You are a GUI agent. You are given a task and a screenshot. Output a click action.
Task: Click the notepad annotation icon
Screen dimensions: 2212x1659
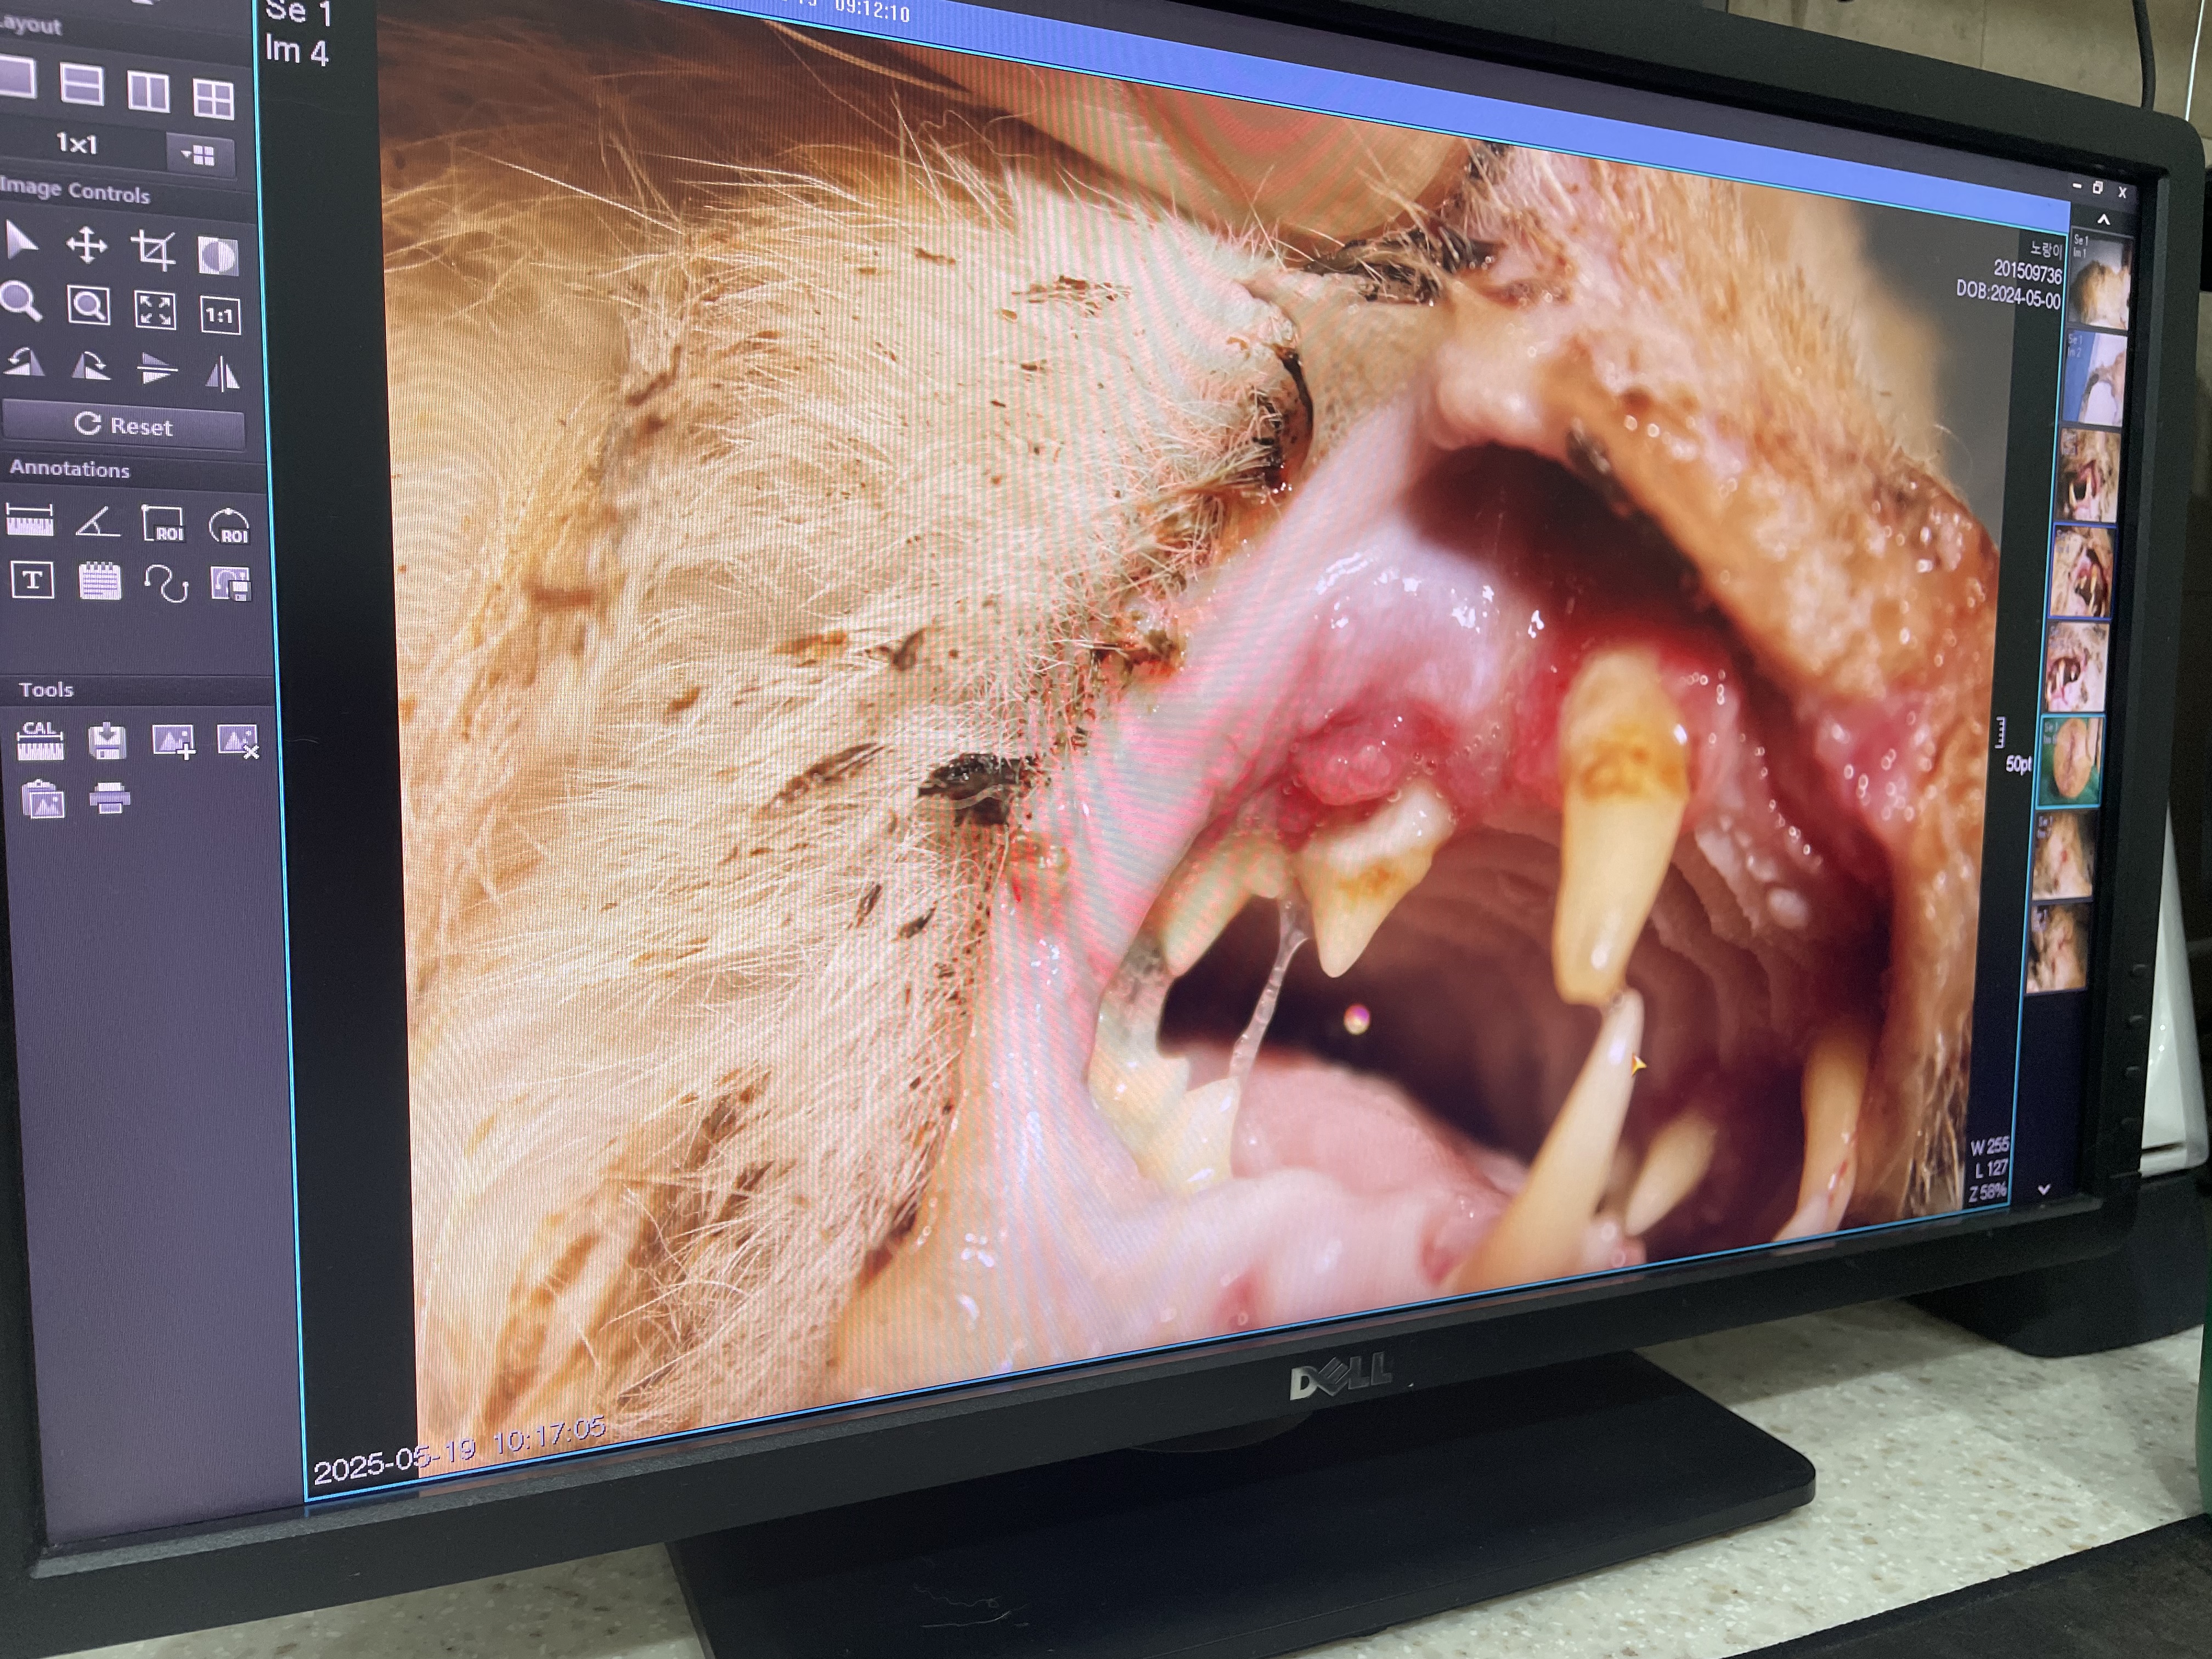point(99,582)
